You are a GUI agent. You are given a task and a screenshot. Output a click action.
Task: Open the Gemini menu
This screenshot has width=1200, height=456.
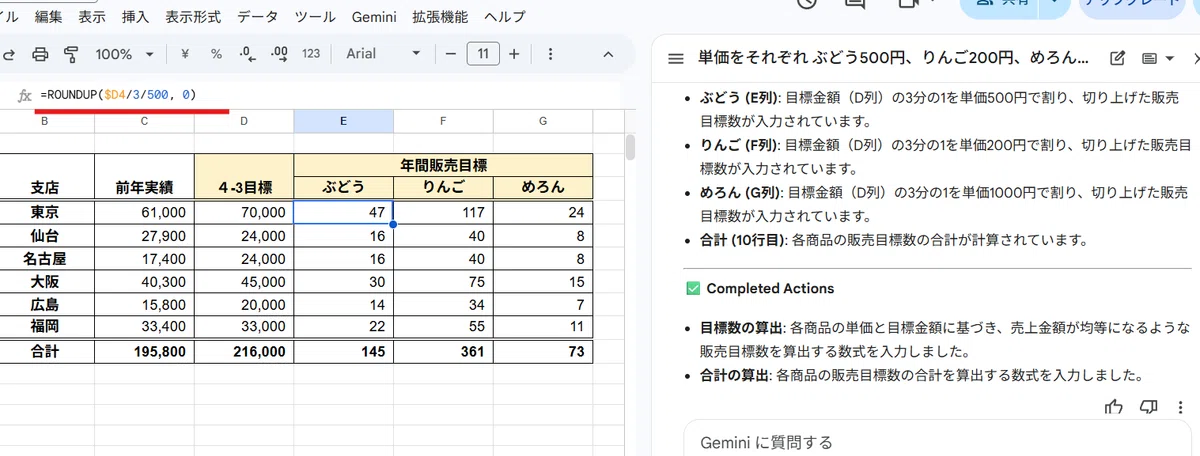(x=376, y=18)
